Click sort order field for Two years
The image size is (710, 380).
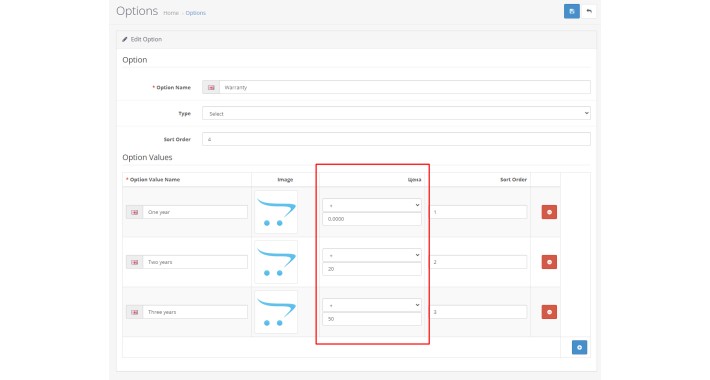point(478,262)
